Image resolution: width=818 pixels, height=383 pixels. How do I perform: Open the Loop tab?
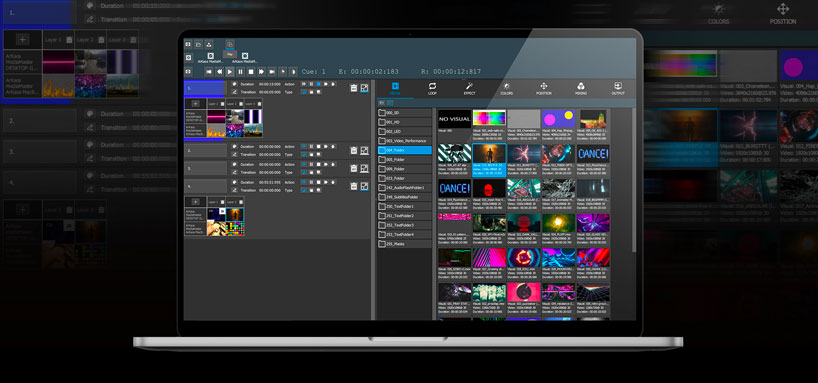click(x=432, y=88)
